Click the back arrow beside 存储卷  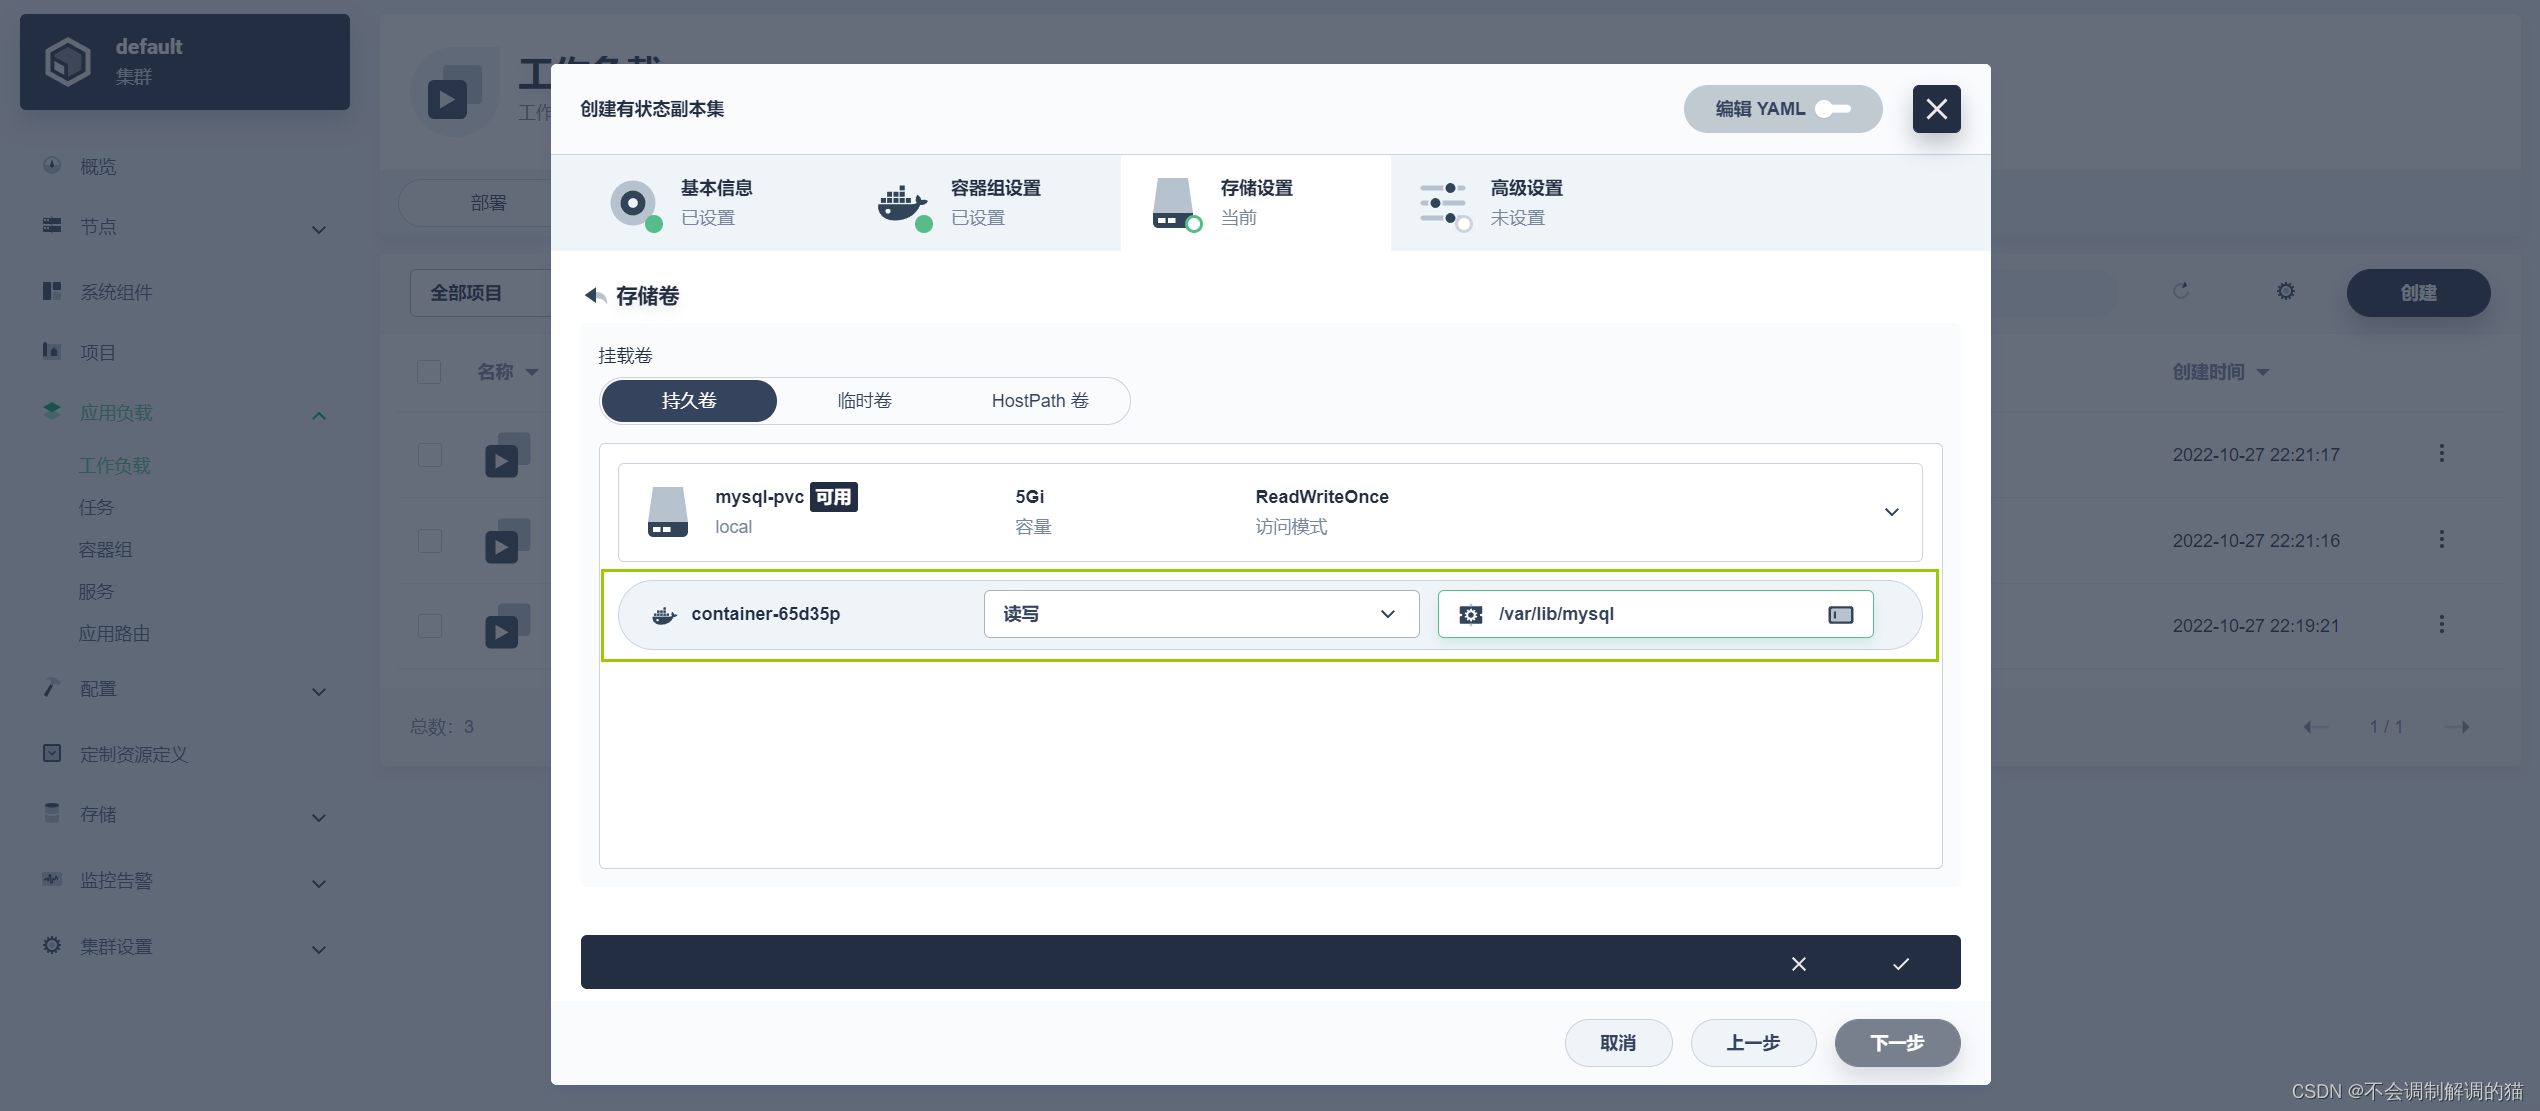[x=595, y=295]
